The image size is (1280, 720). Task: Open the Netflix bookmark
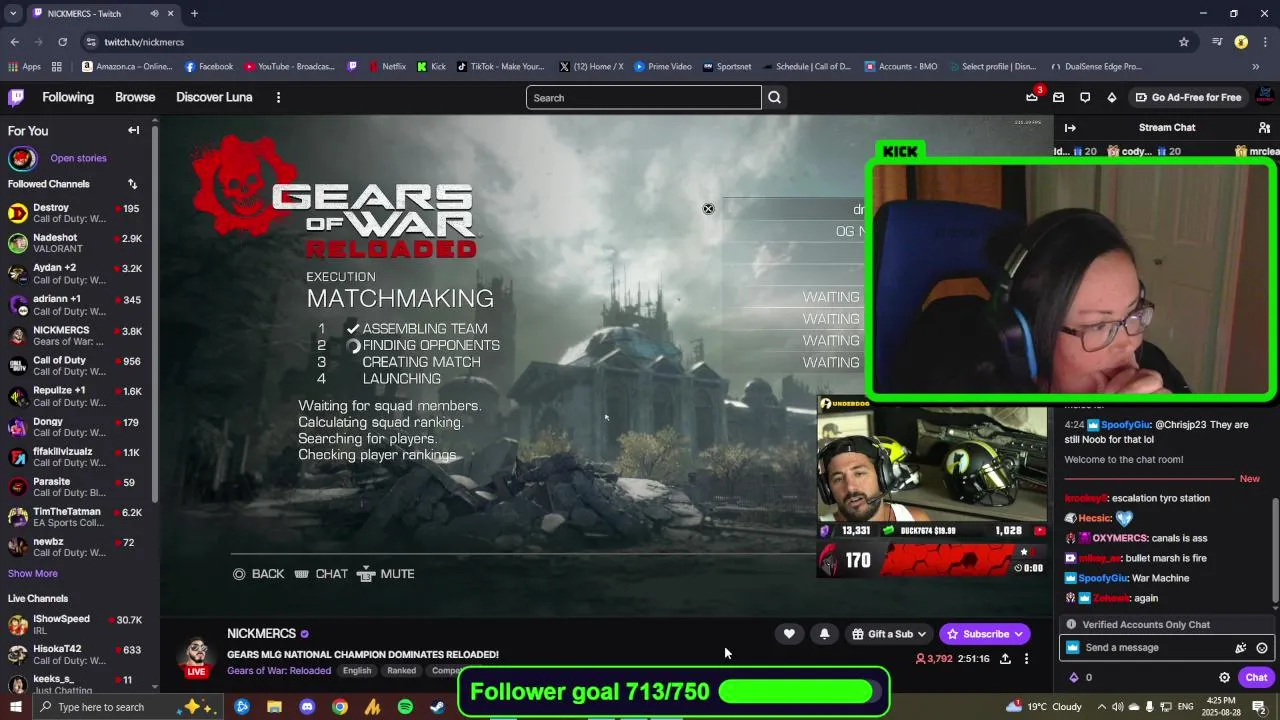pyautogui.click(x=387, y=67)
